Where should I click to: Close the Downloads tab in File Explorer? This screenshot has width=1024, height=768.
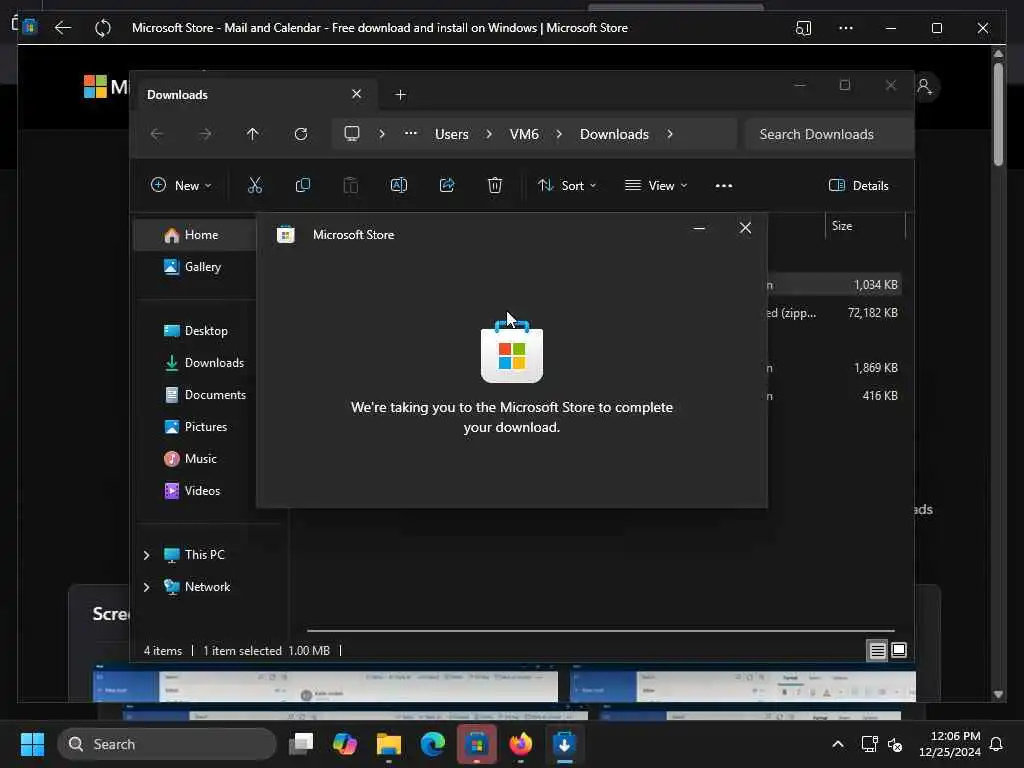tap(357, 94)
